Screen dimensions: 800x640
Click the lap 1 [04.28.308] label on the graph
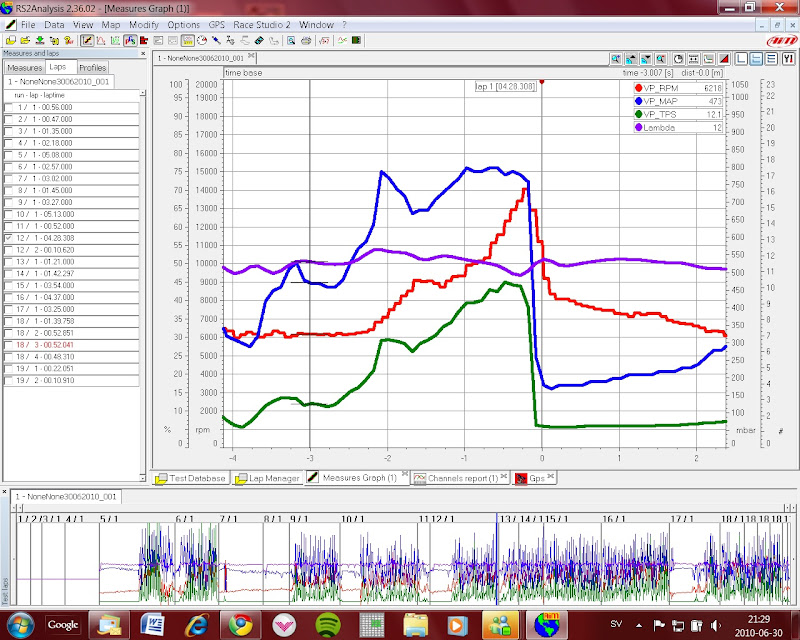(x=506, y=87)
